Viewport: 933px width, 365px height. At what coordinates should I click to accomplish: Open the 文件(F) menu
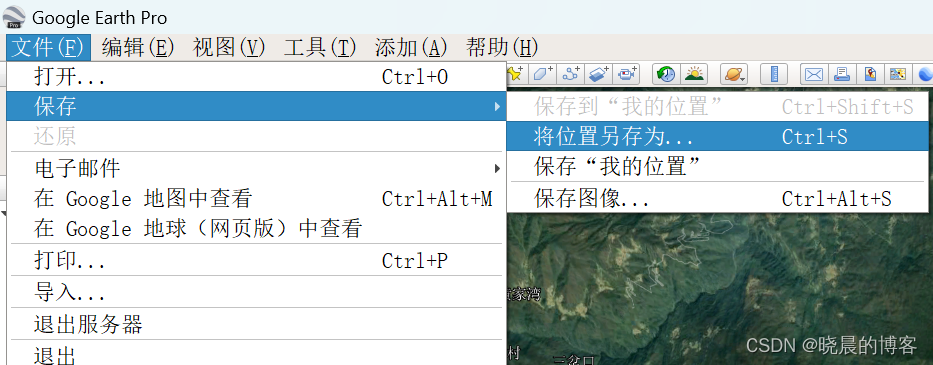pos(49,48)
